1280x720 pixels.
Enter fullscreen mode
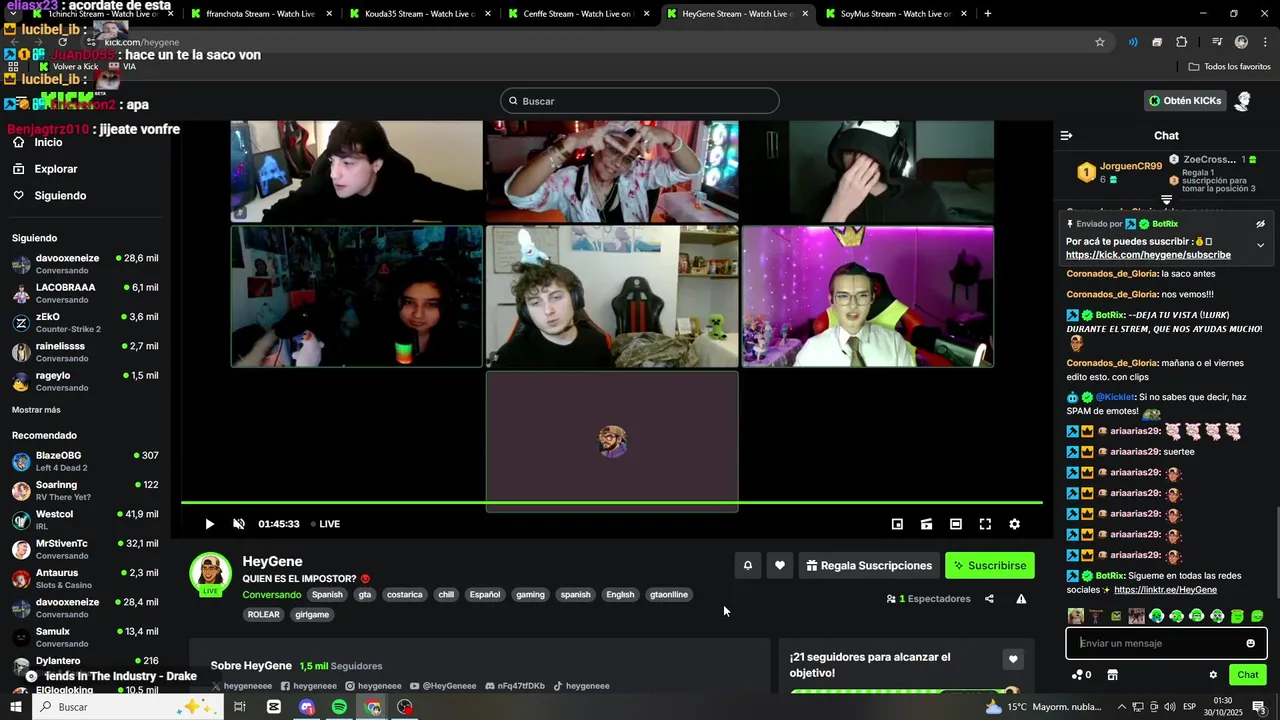985,524
